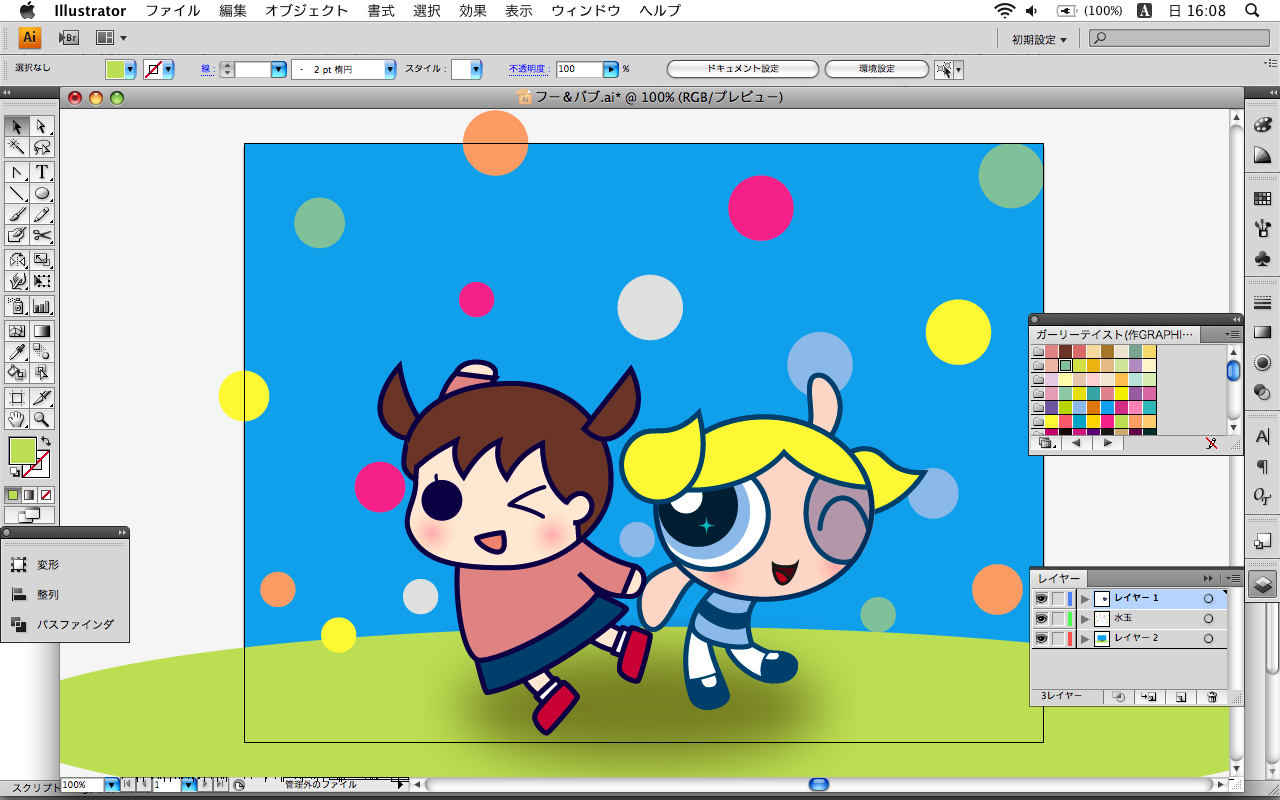Open the 初期設定 workspace dropdown
1280x800 pixels.
tap(1039, 40)
